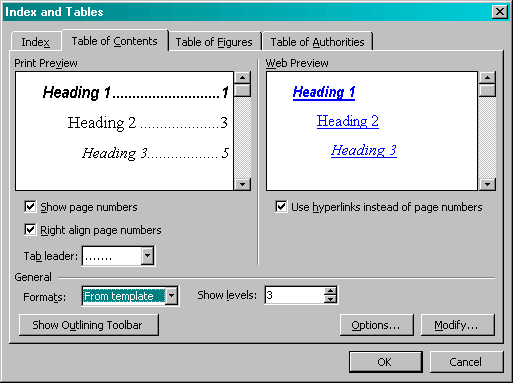Image resolution: width=513 pixels, height=383 pixels.
Task: Click the Heading 2 hyperlink in Web Preview
Action: pos(348,121)
